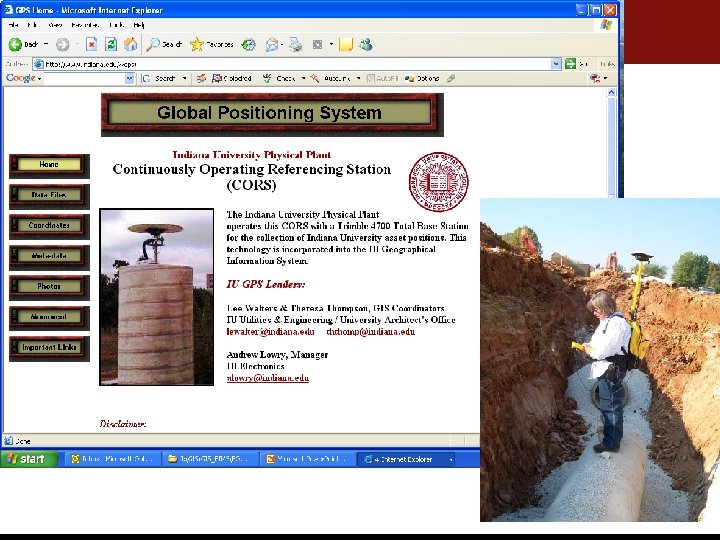The image size is (720, 540).
Task: Click the lewalter@indiana.edu email link
Action: 270,332
